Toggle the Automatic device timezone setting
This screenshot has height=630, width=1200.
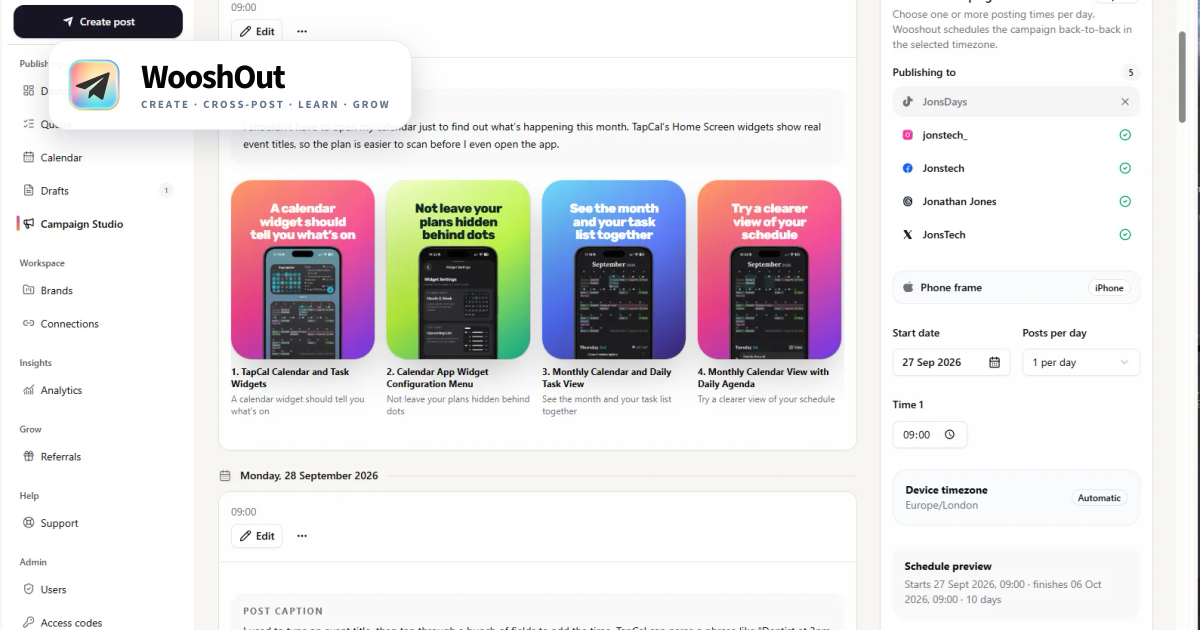click(1100, 498)
